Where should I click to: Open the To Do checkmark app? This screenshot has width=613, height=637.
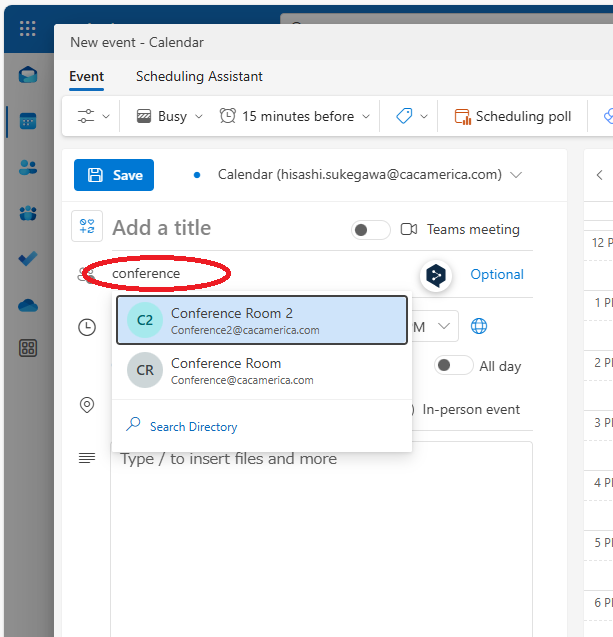28,259
